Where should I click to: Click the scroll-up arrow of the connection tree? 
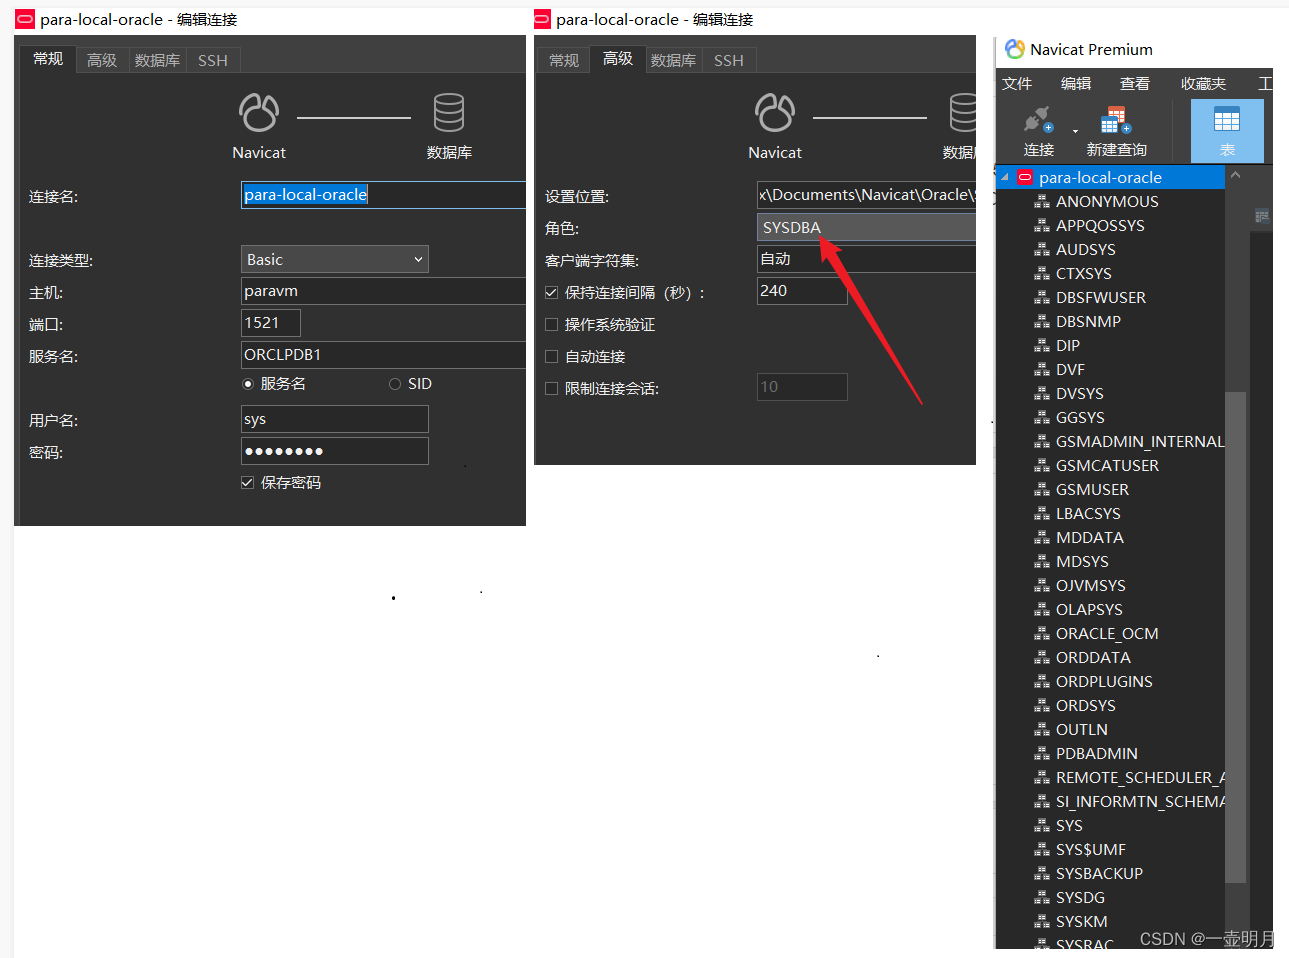tap(1236, 175)
